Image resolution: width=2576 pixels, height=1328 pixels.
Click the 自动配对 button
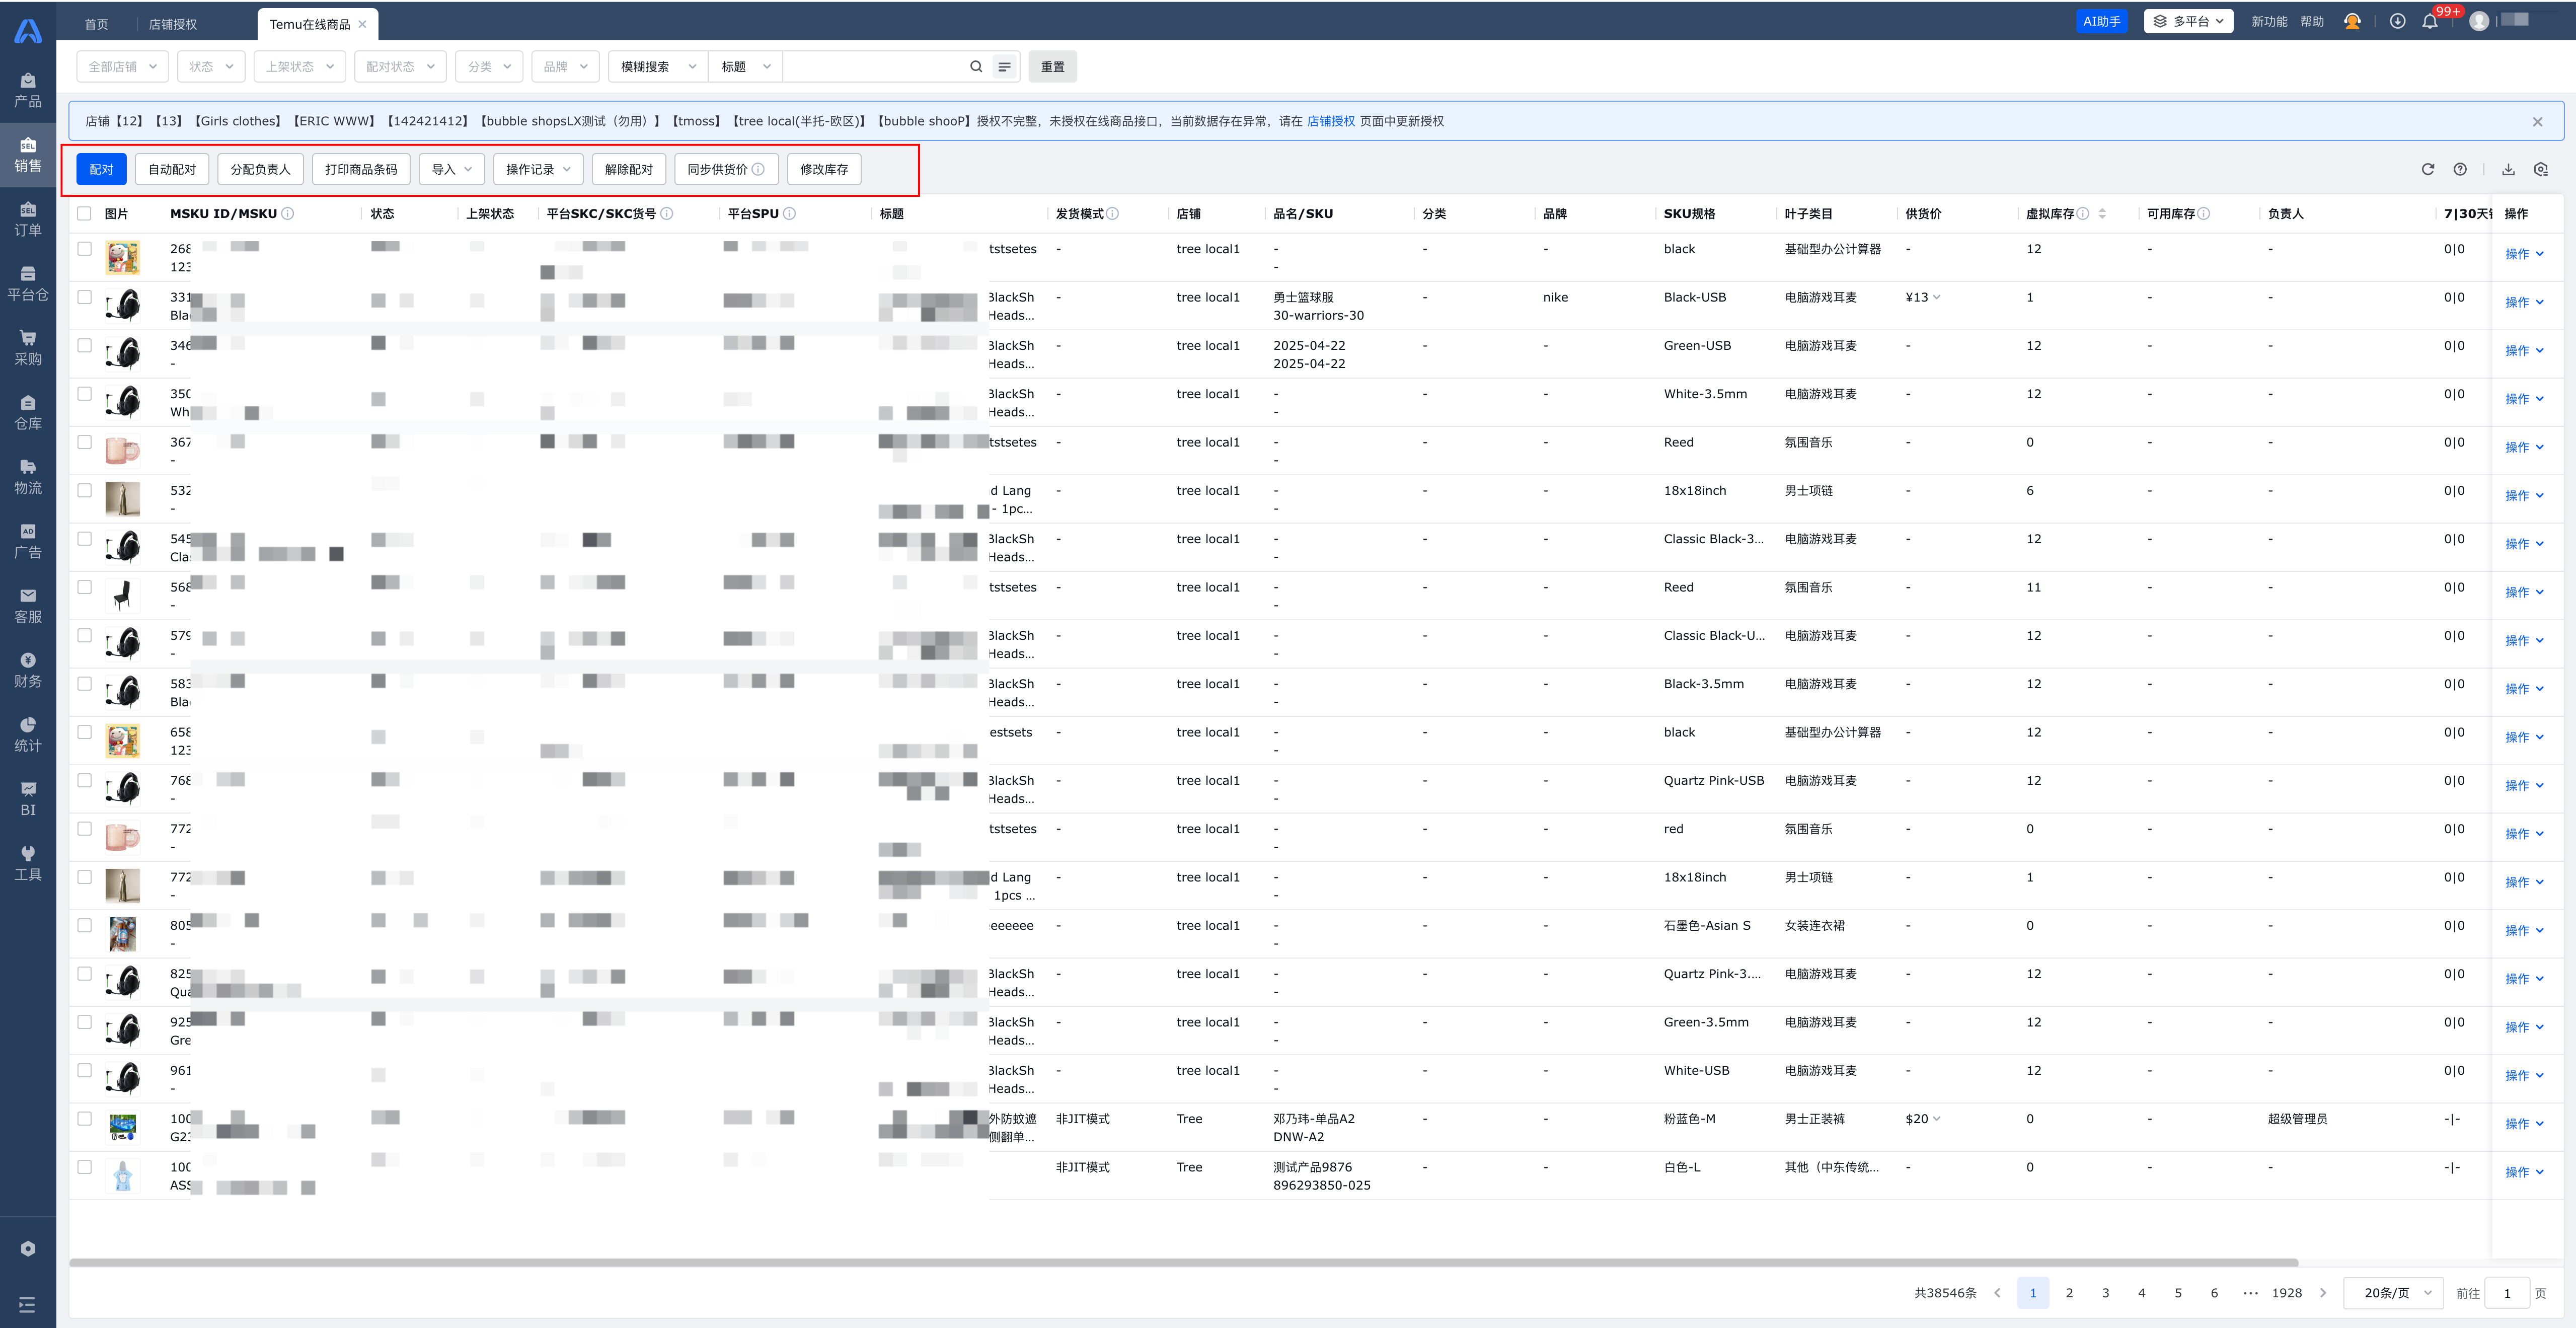point(172,169)
